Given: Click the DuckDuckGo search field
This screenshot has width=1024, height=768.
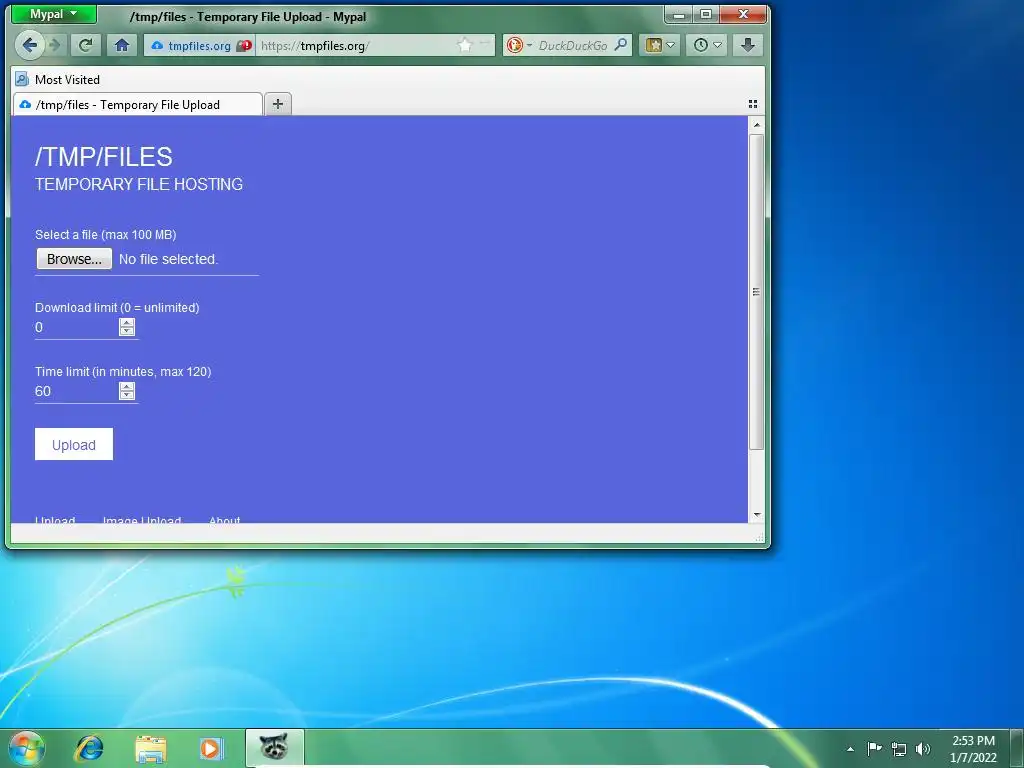Looking at the screenshot, I should tap(573, 46).
